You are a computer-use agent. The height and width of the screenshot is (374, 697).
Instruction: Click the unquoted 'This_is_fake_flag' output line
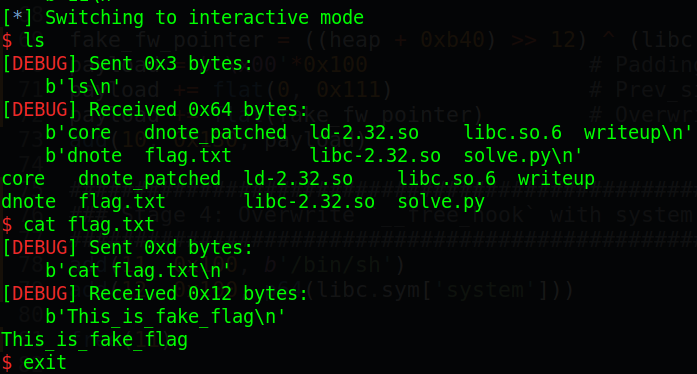95,340
